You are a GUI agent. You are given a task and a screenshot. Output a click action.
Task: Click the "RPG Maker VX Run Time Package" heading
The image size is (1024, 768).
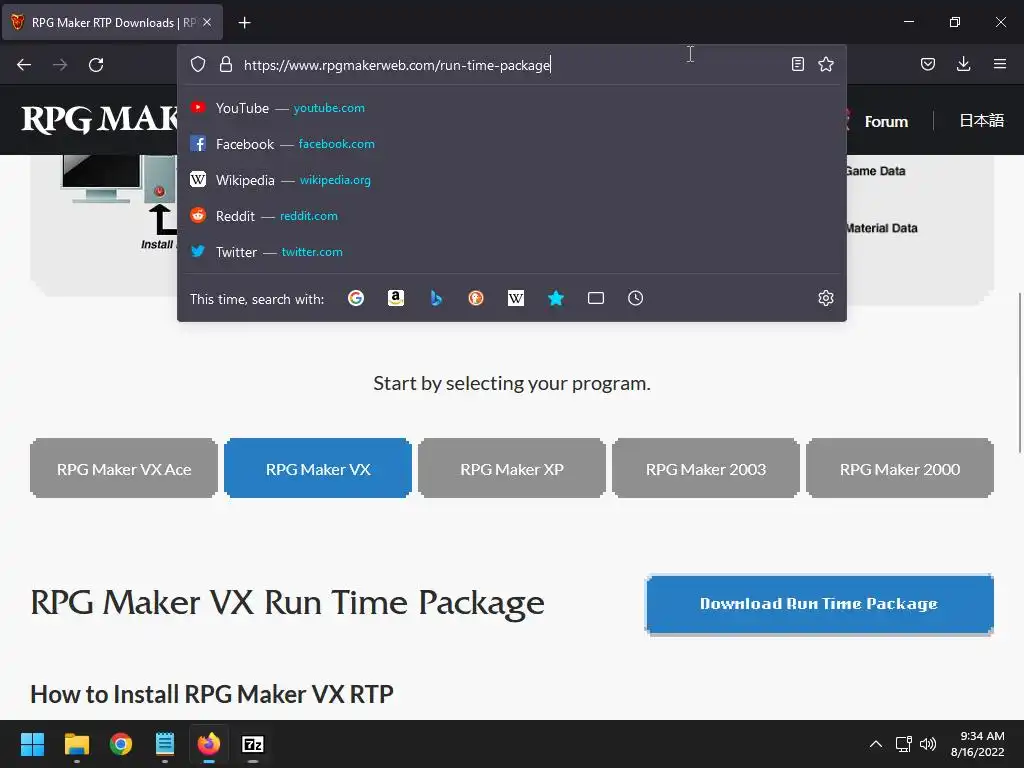(287, 602)
